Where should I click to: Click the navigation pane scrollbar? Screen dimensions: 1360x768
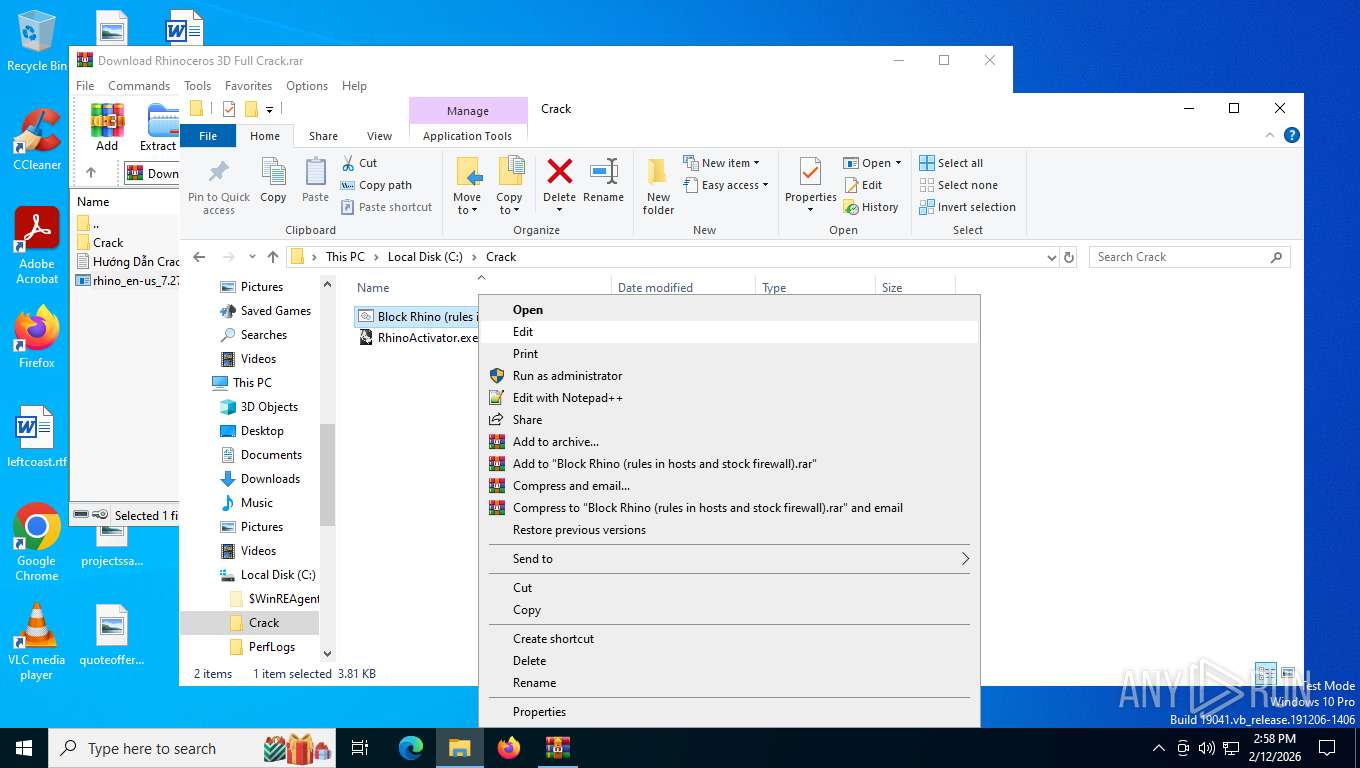327,475
